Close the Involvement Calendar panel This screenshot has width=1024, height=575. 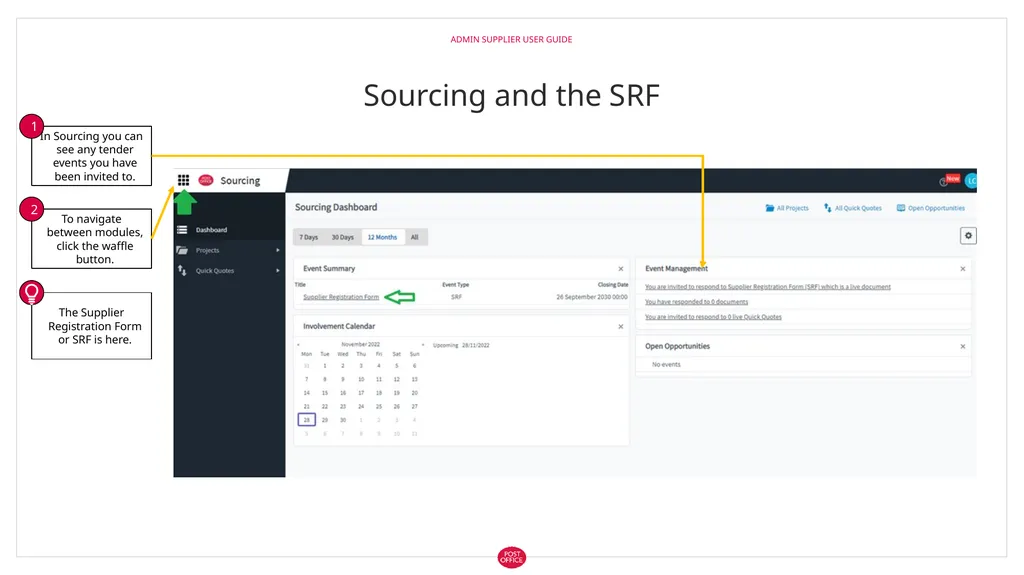621,326
